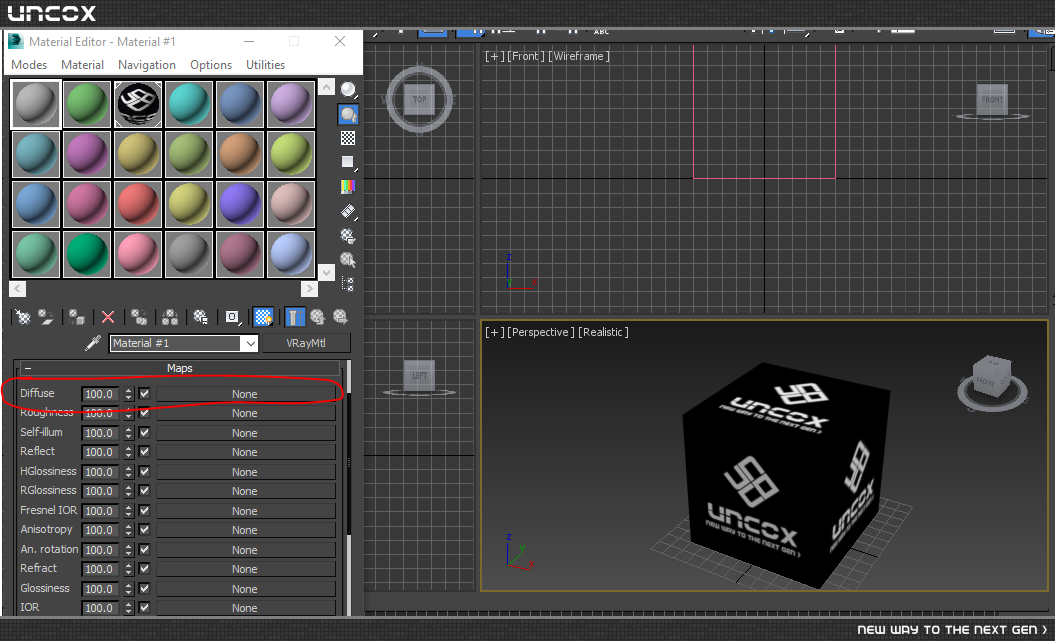Click the Top viewport ViewCube
Screen dimensions: 1055x641
pos(419,100)
